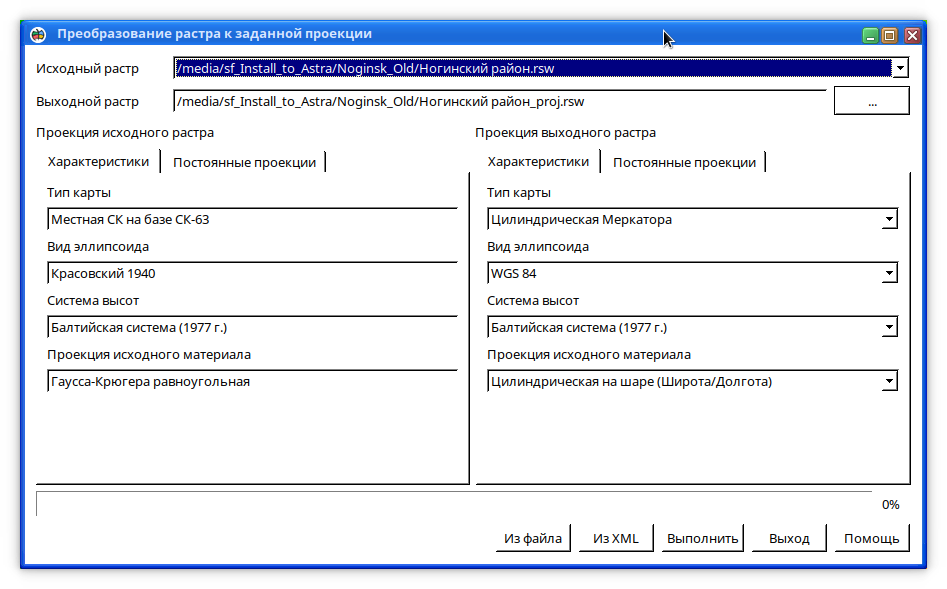Screen dimensions: 947x589
Task: Click the Из файла button
Action: point(533,538)
